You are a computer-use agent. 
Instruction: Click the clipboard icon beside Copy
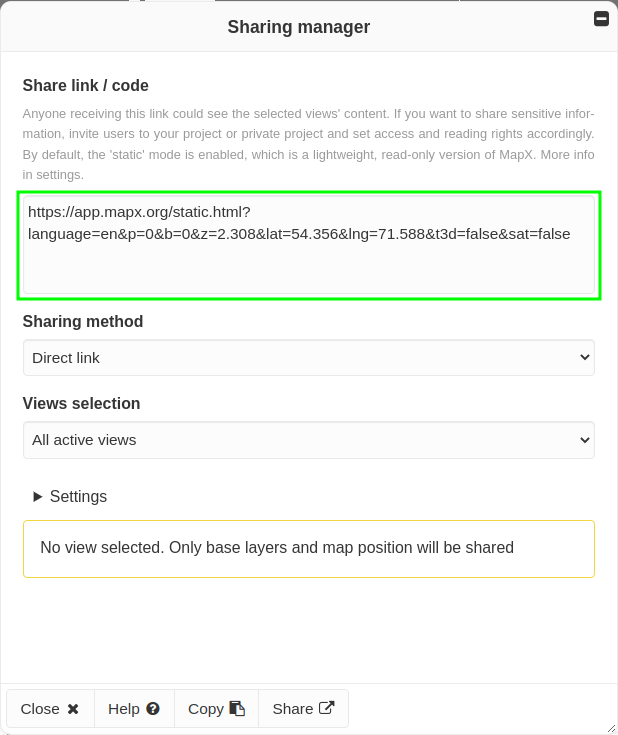pyautogui.click(x=237, y=708)
